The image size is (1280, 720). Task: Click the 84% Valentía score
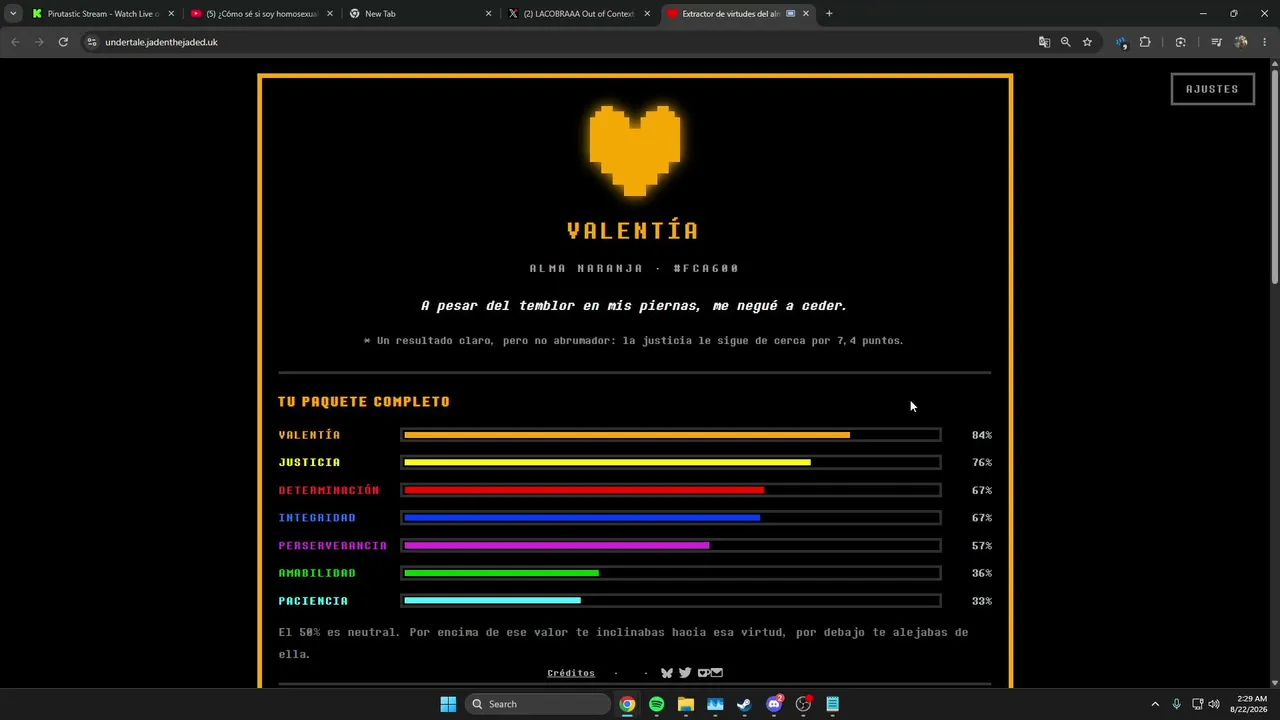point(982,435)
